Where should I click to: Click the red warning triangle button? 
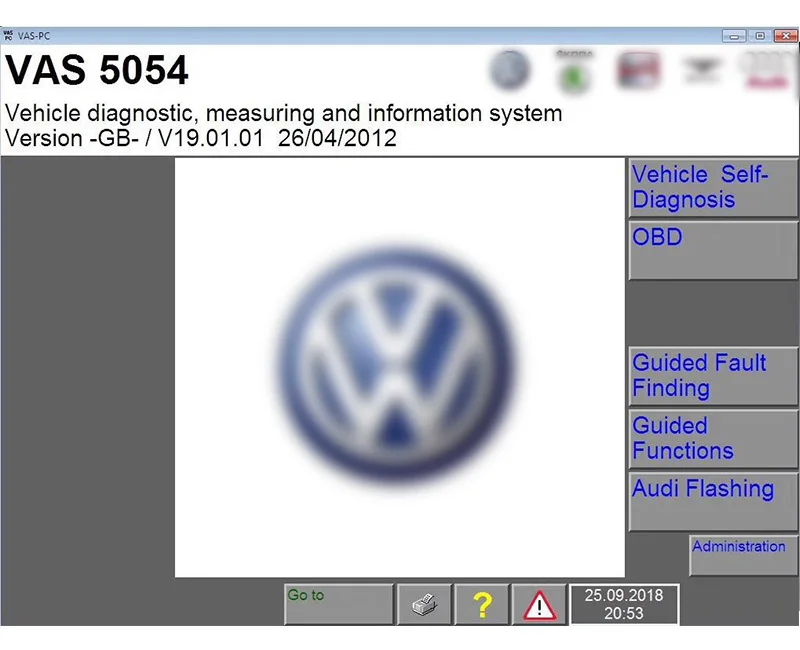coord(539,604)
